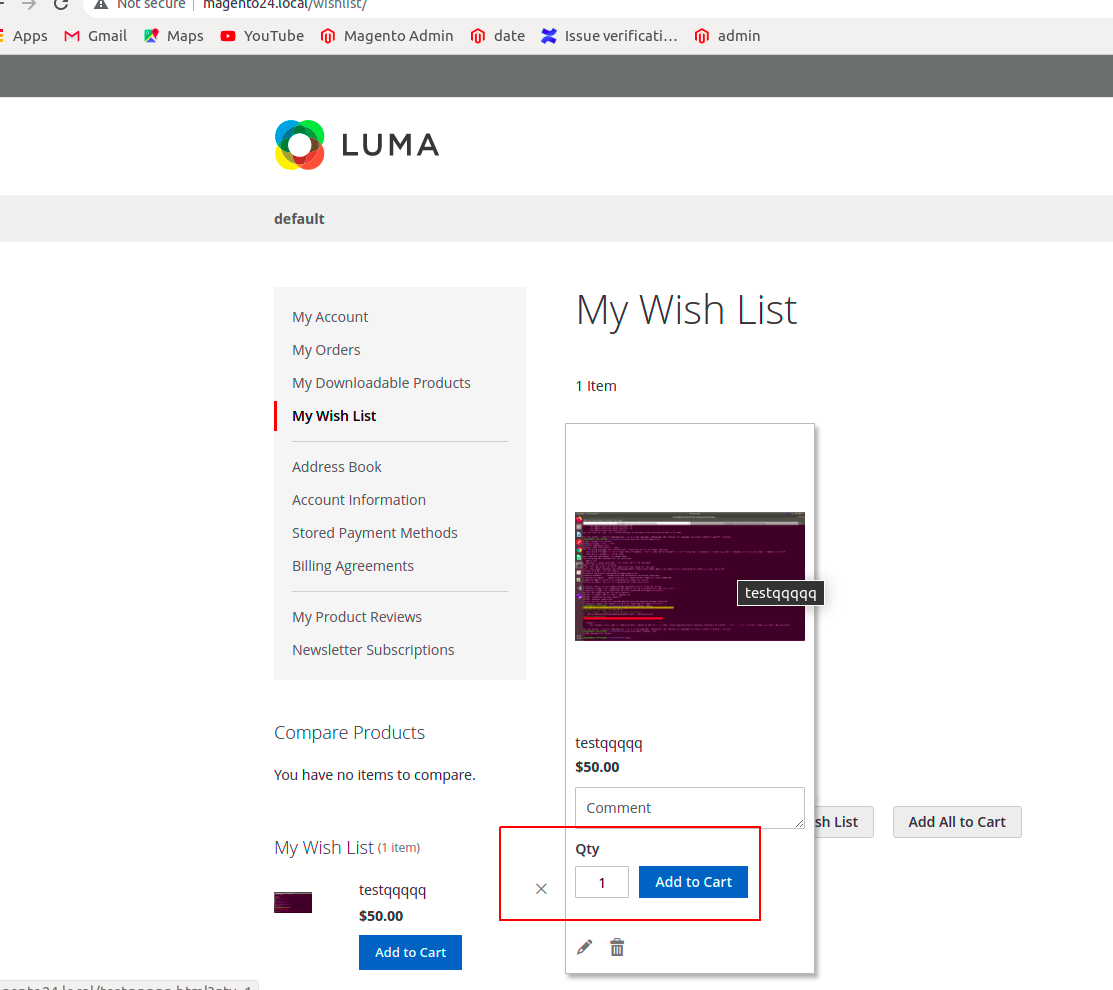The width and height of the screenshot is (1113, 990).
Task: Click the Comment text box
Action: pyautogui.click(x=689, y=808)
